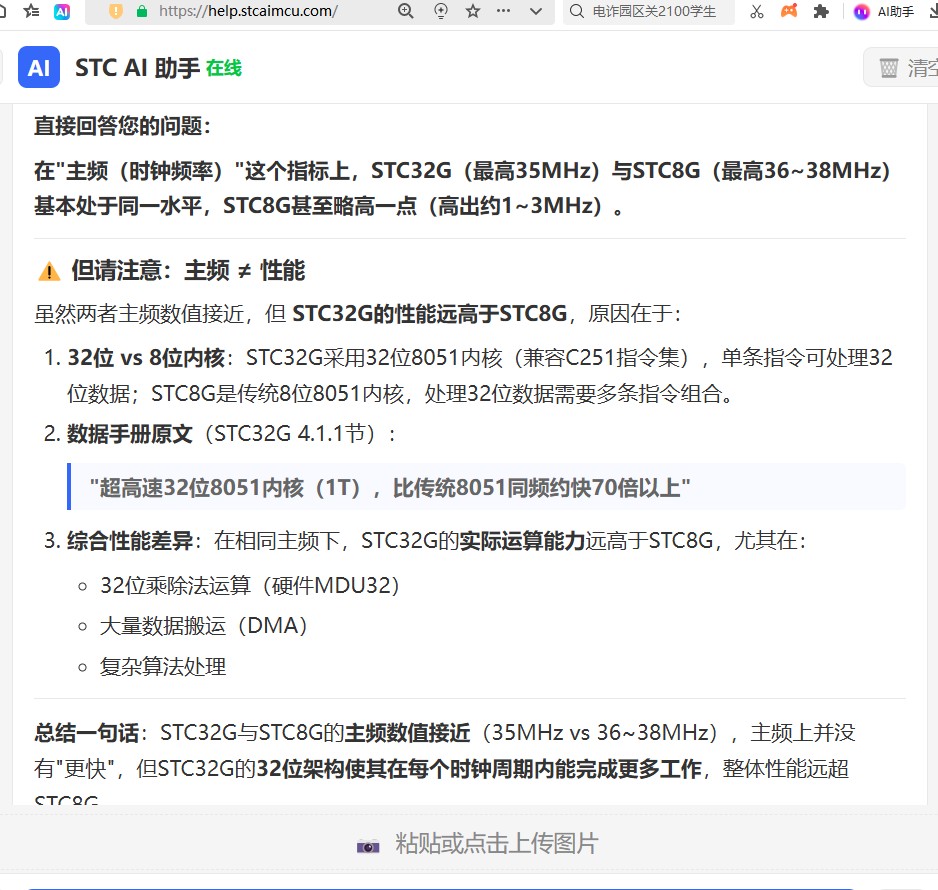The width and height of the screenshot is (938, 890).
Task: Click the search magnifier icon
Action: tap(577, 11)
